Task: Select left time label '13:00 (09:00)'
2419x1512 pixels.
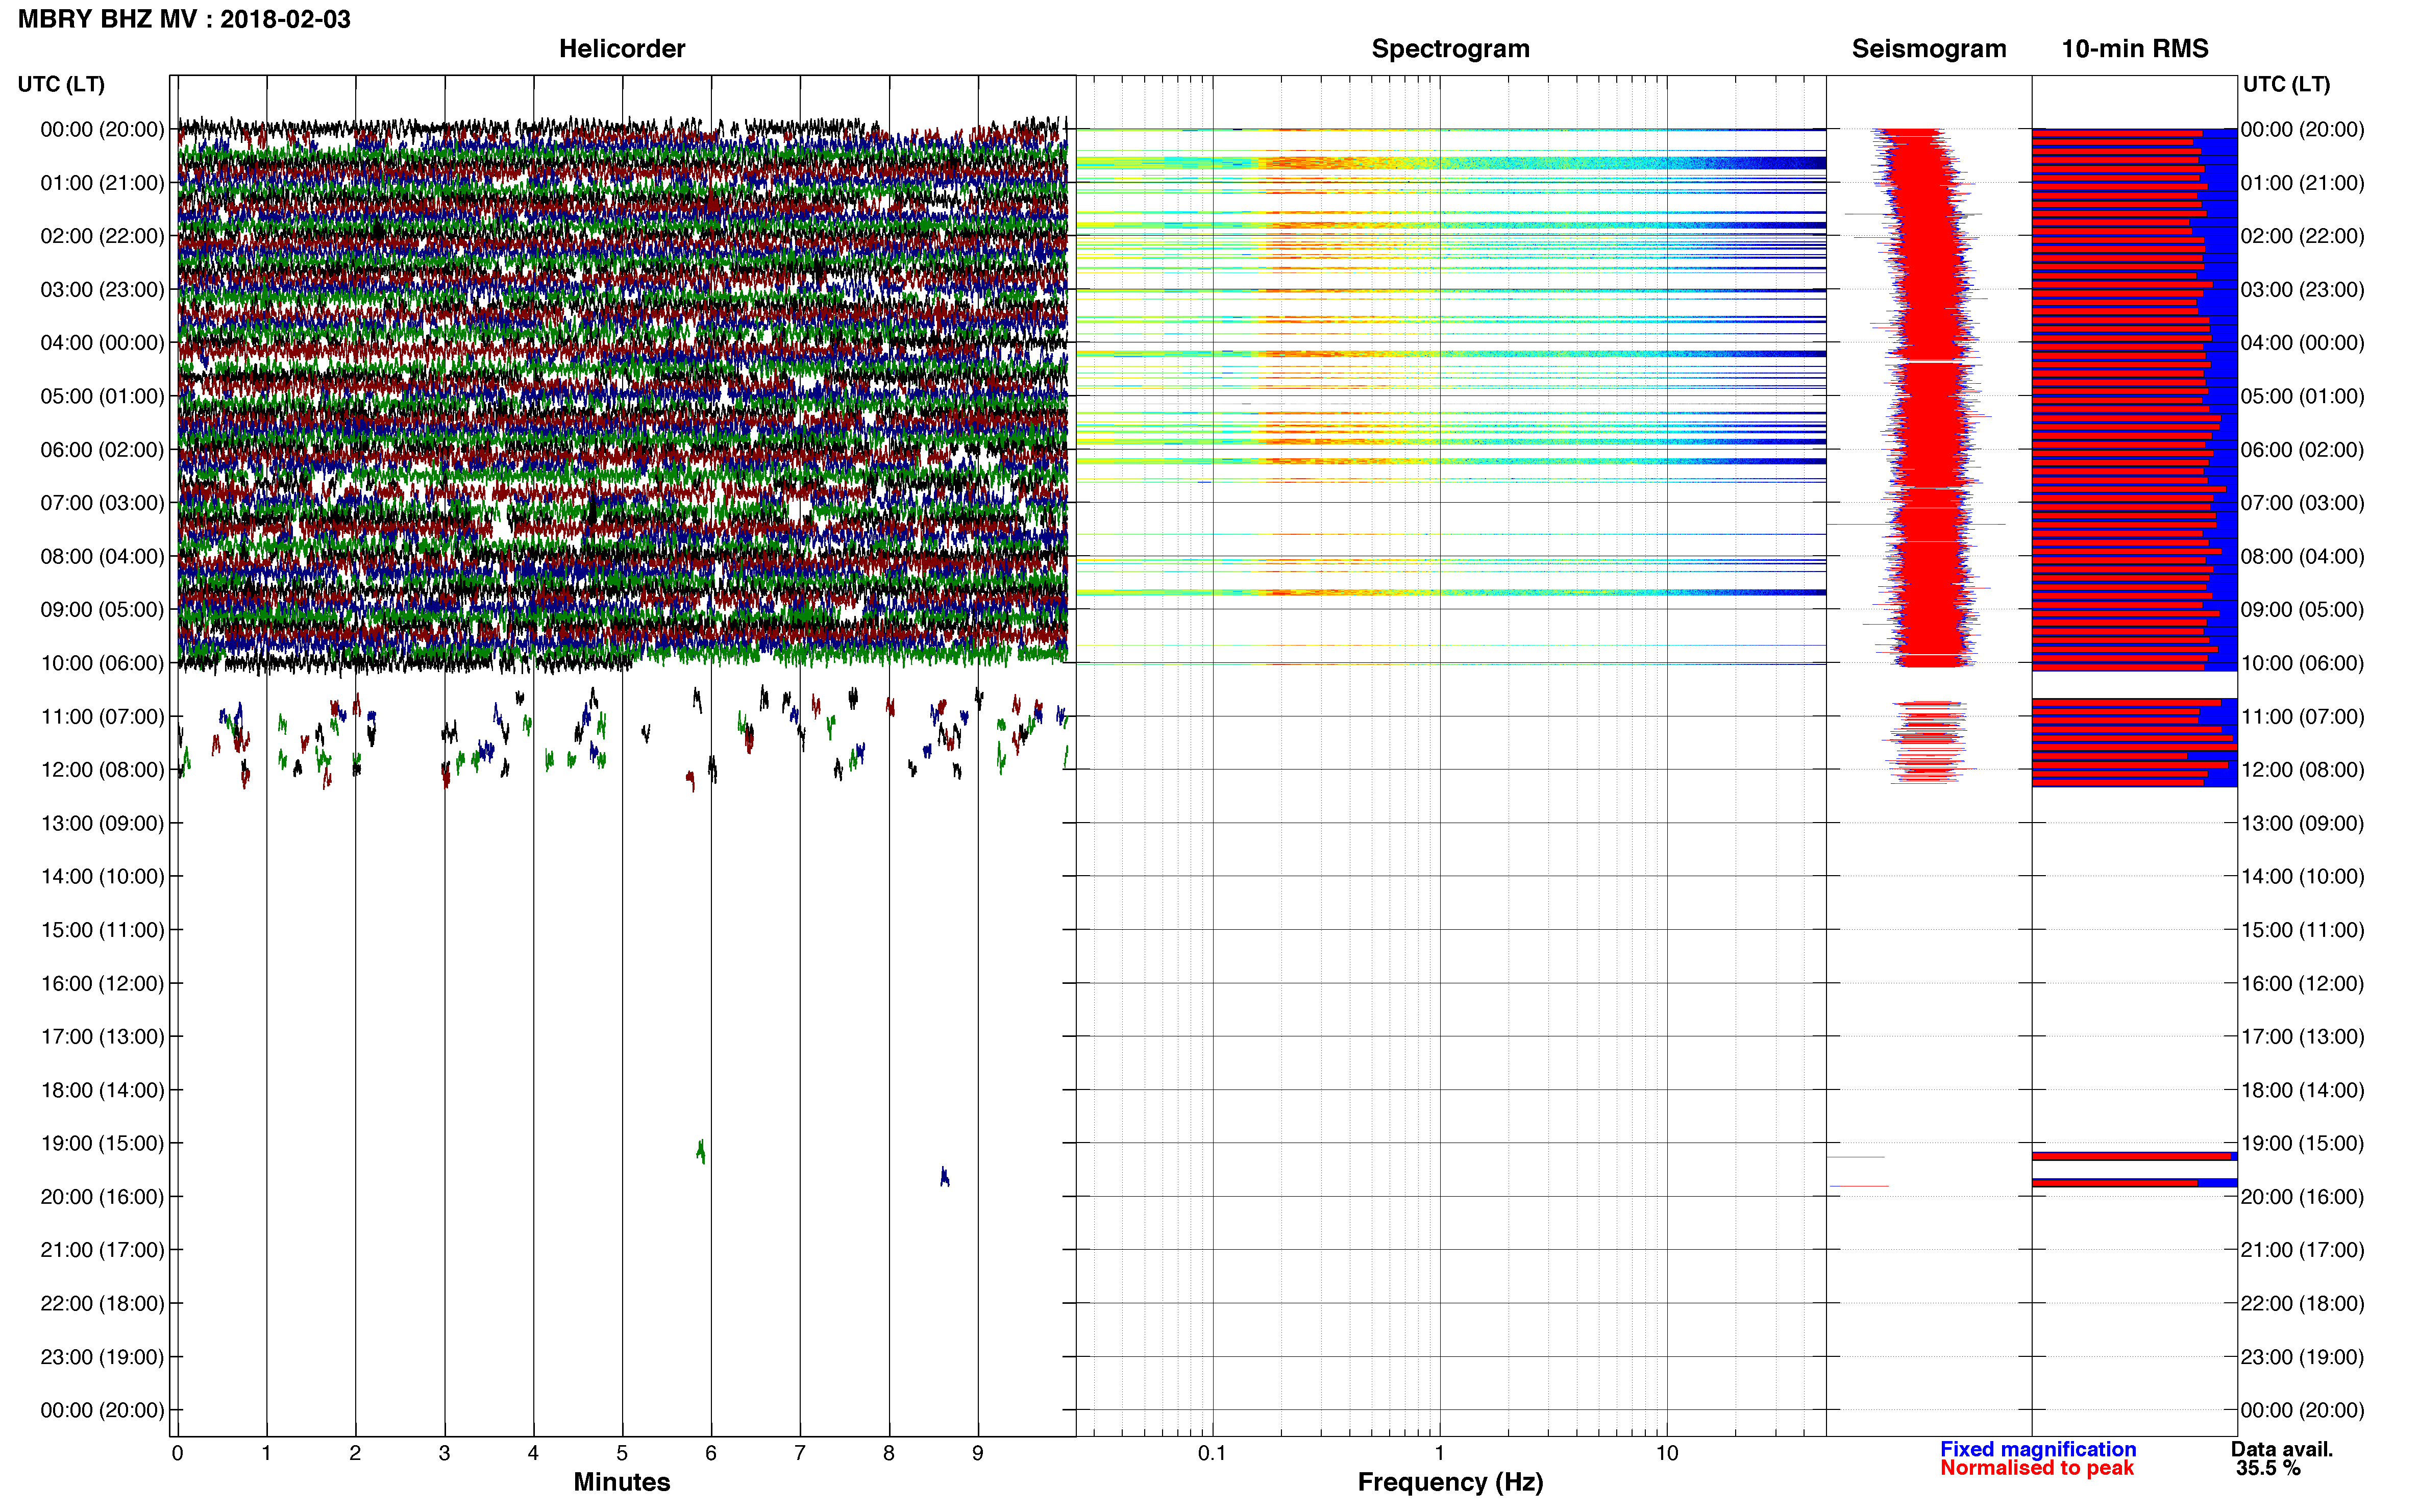Action: tap(102, 823)
